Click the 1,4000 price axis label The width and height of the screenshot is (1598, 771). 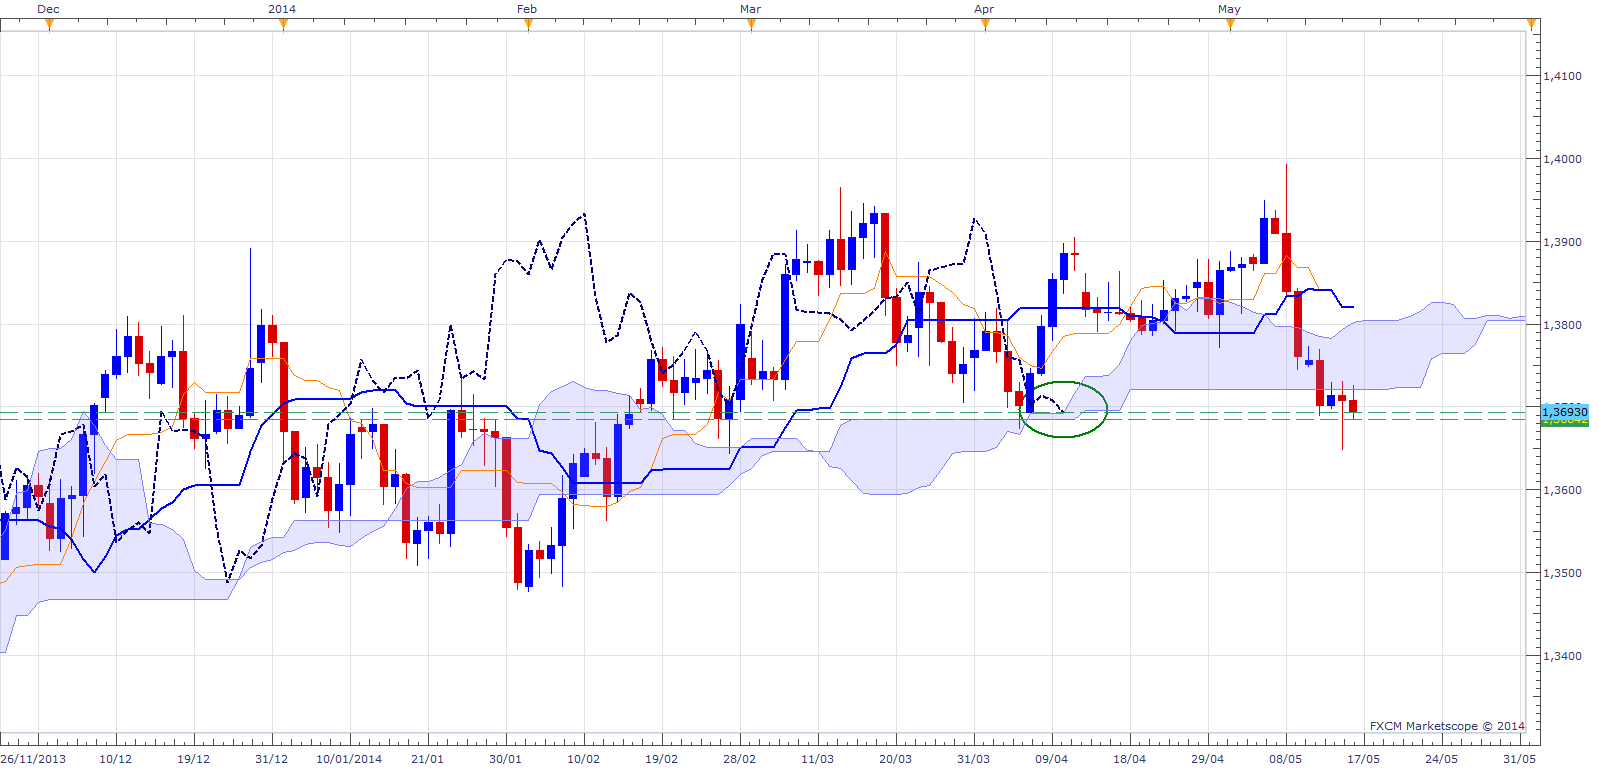[1563, 159]
